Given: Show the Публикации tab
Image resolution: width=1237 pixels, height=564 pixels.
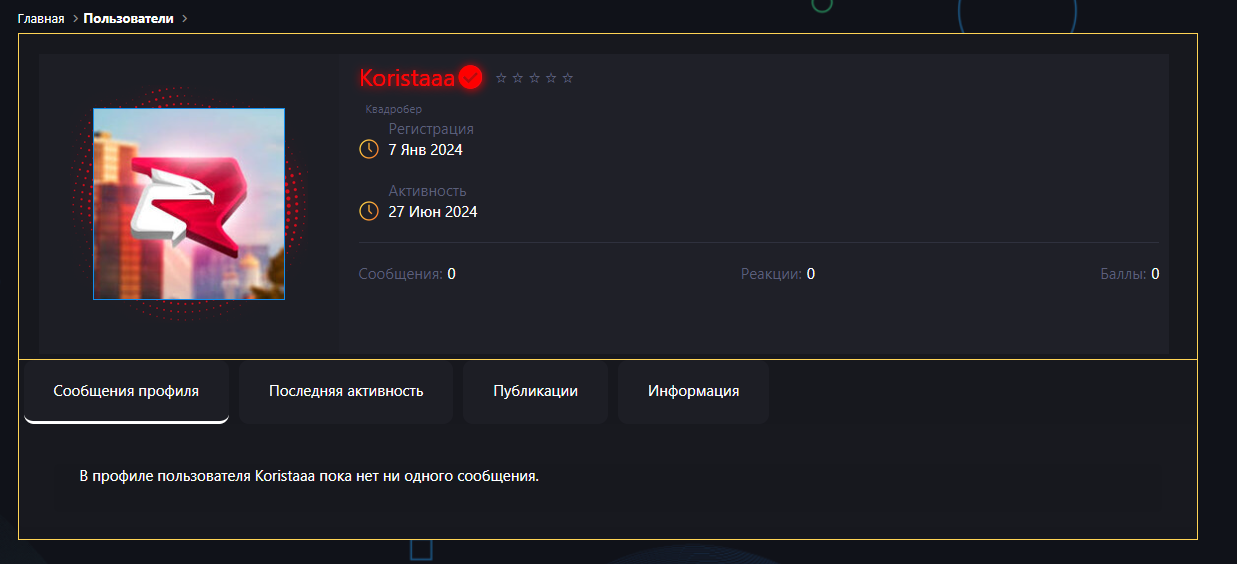Looking at the screenshot, I should tap(535, 391).
